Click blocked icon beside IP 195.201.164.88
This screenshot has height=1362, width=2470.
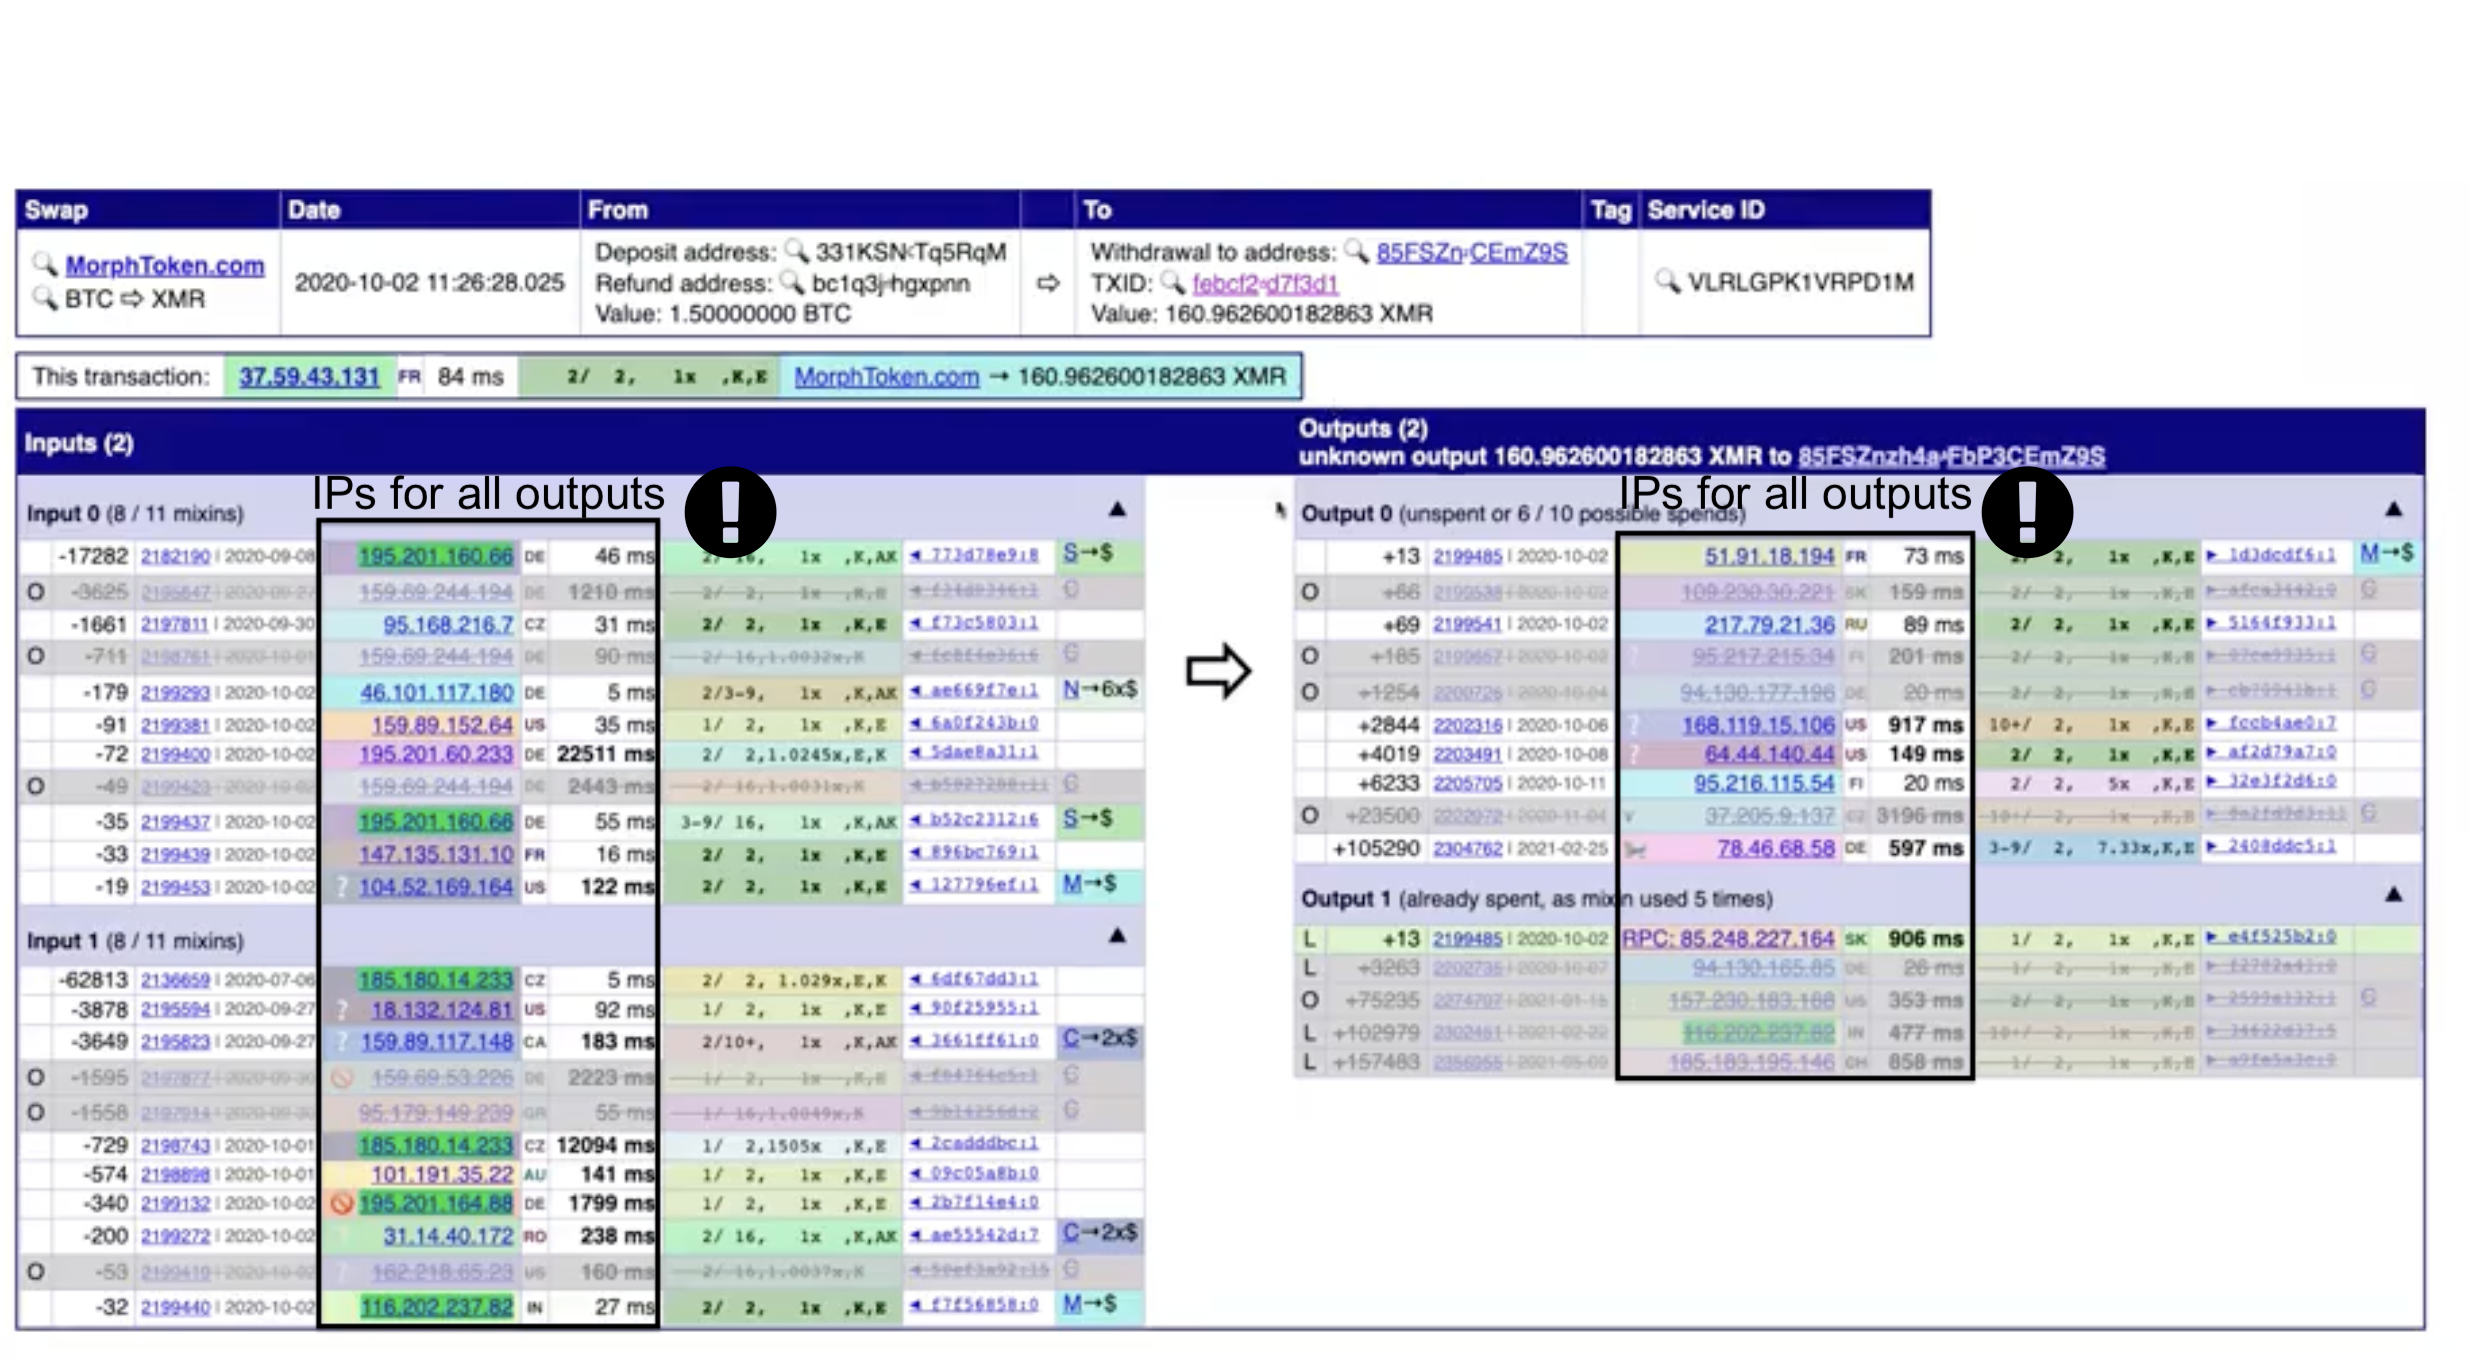(x=342, y=1203)
